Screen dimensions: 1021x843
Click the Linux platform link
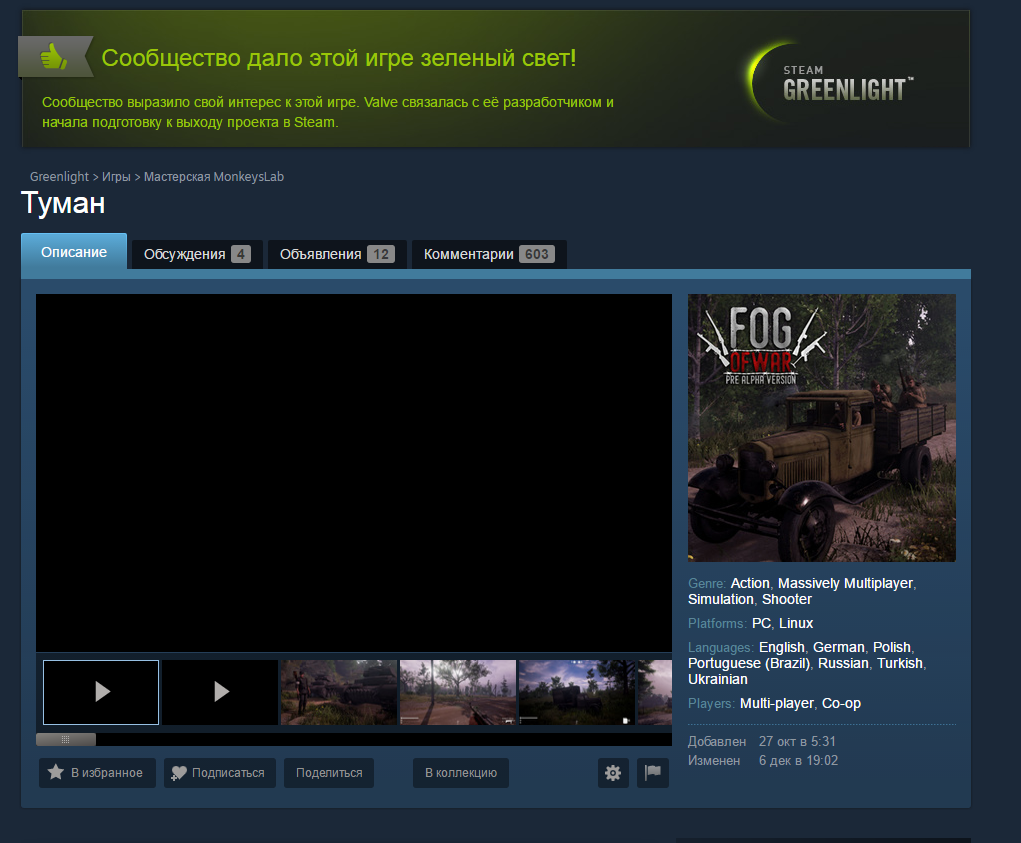tap(796, 624)
